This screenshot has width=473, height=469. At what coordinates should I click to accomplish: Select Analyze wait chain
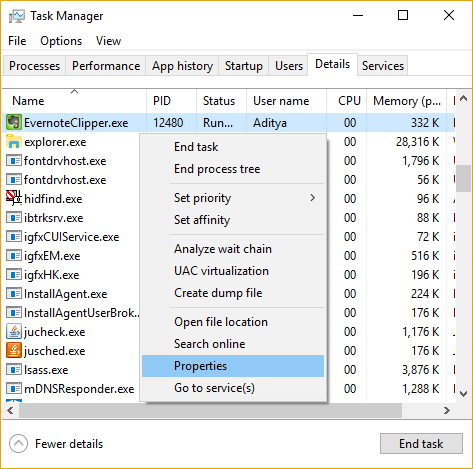pyautogui.click(x=233, y=249)
